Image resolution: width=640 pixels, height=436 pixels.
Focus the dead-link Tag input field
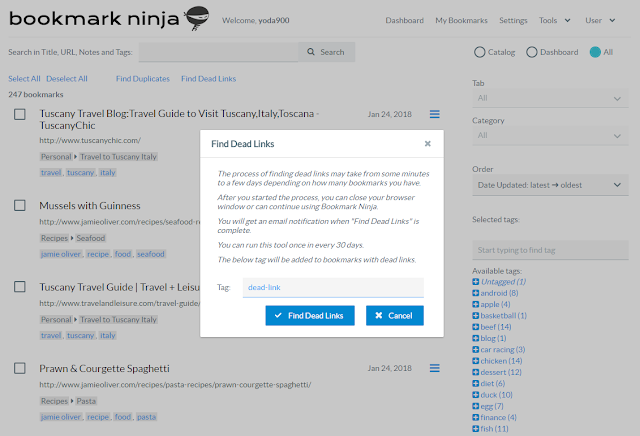(333, 287)
